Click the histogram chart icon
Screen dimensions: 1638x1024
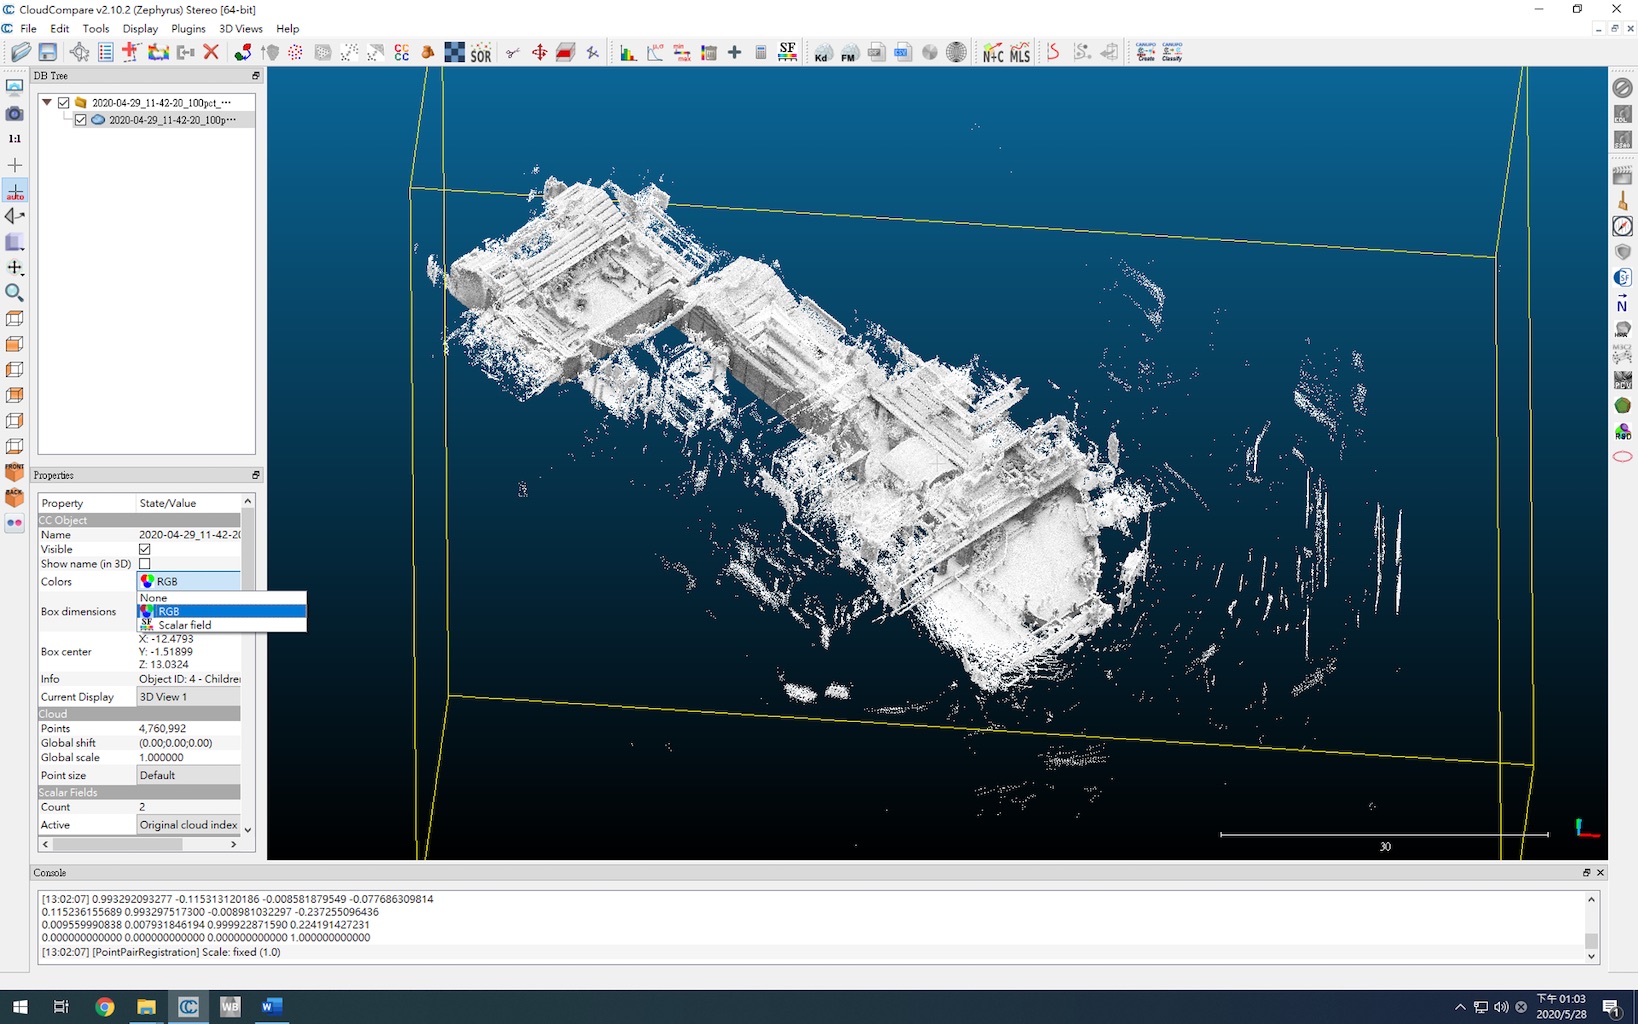(x=628, y=53)
